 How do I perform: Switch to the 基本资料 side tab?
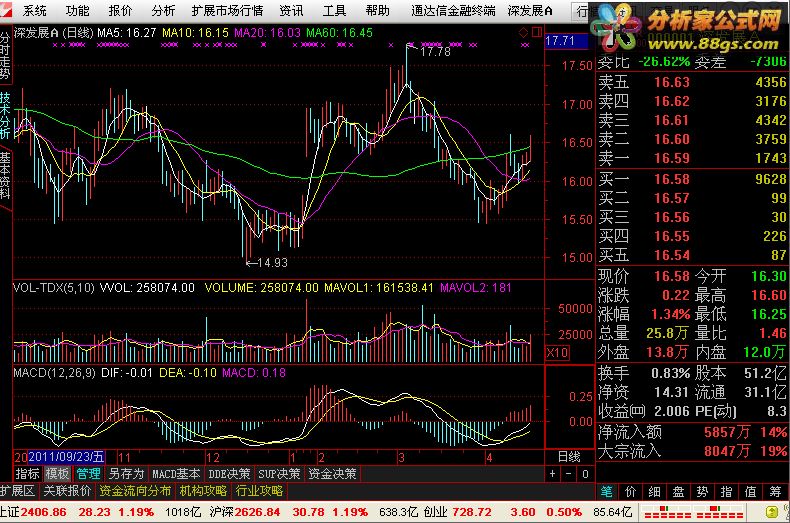[5, 175]
